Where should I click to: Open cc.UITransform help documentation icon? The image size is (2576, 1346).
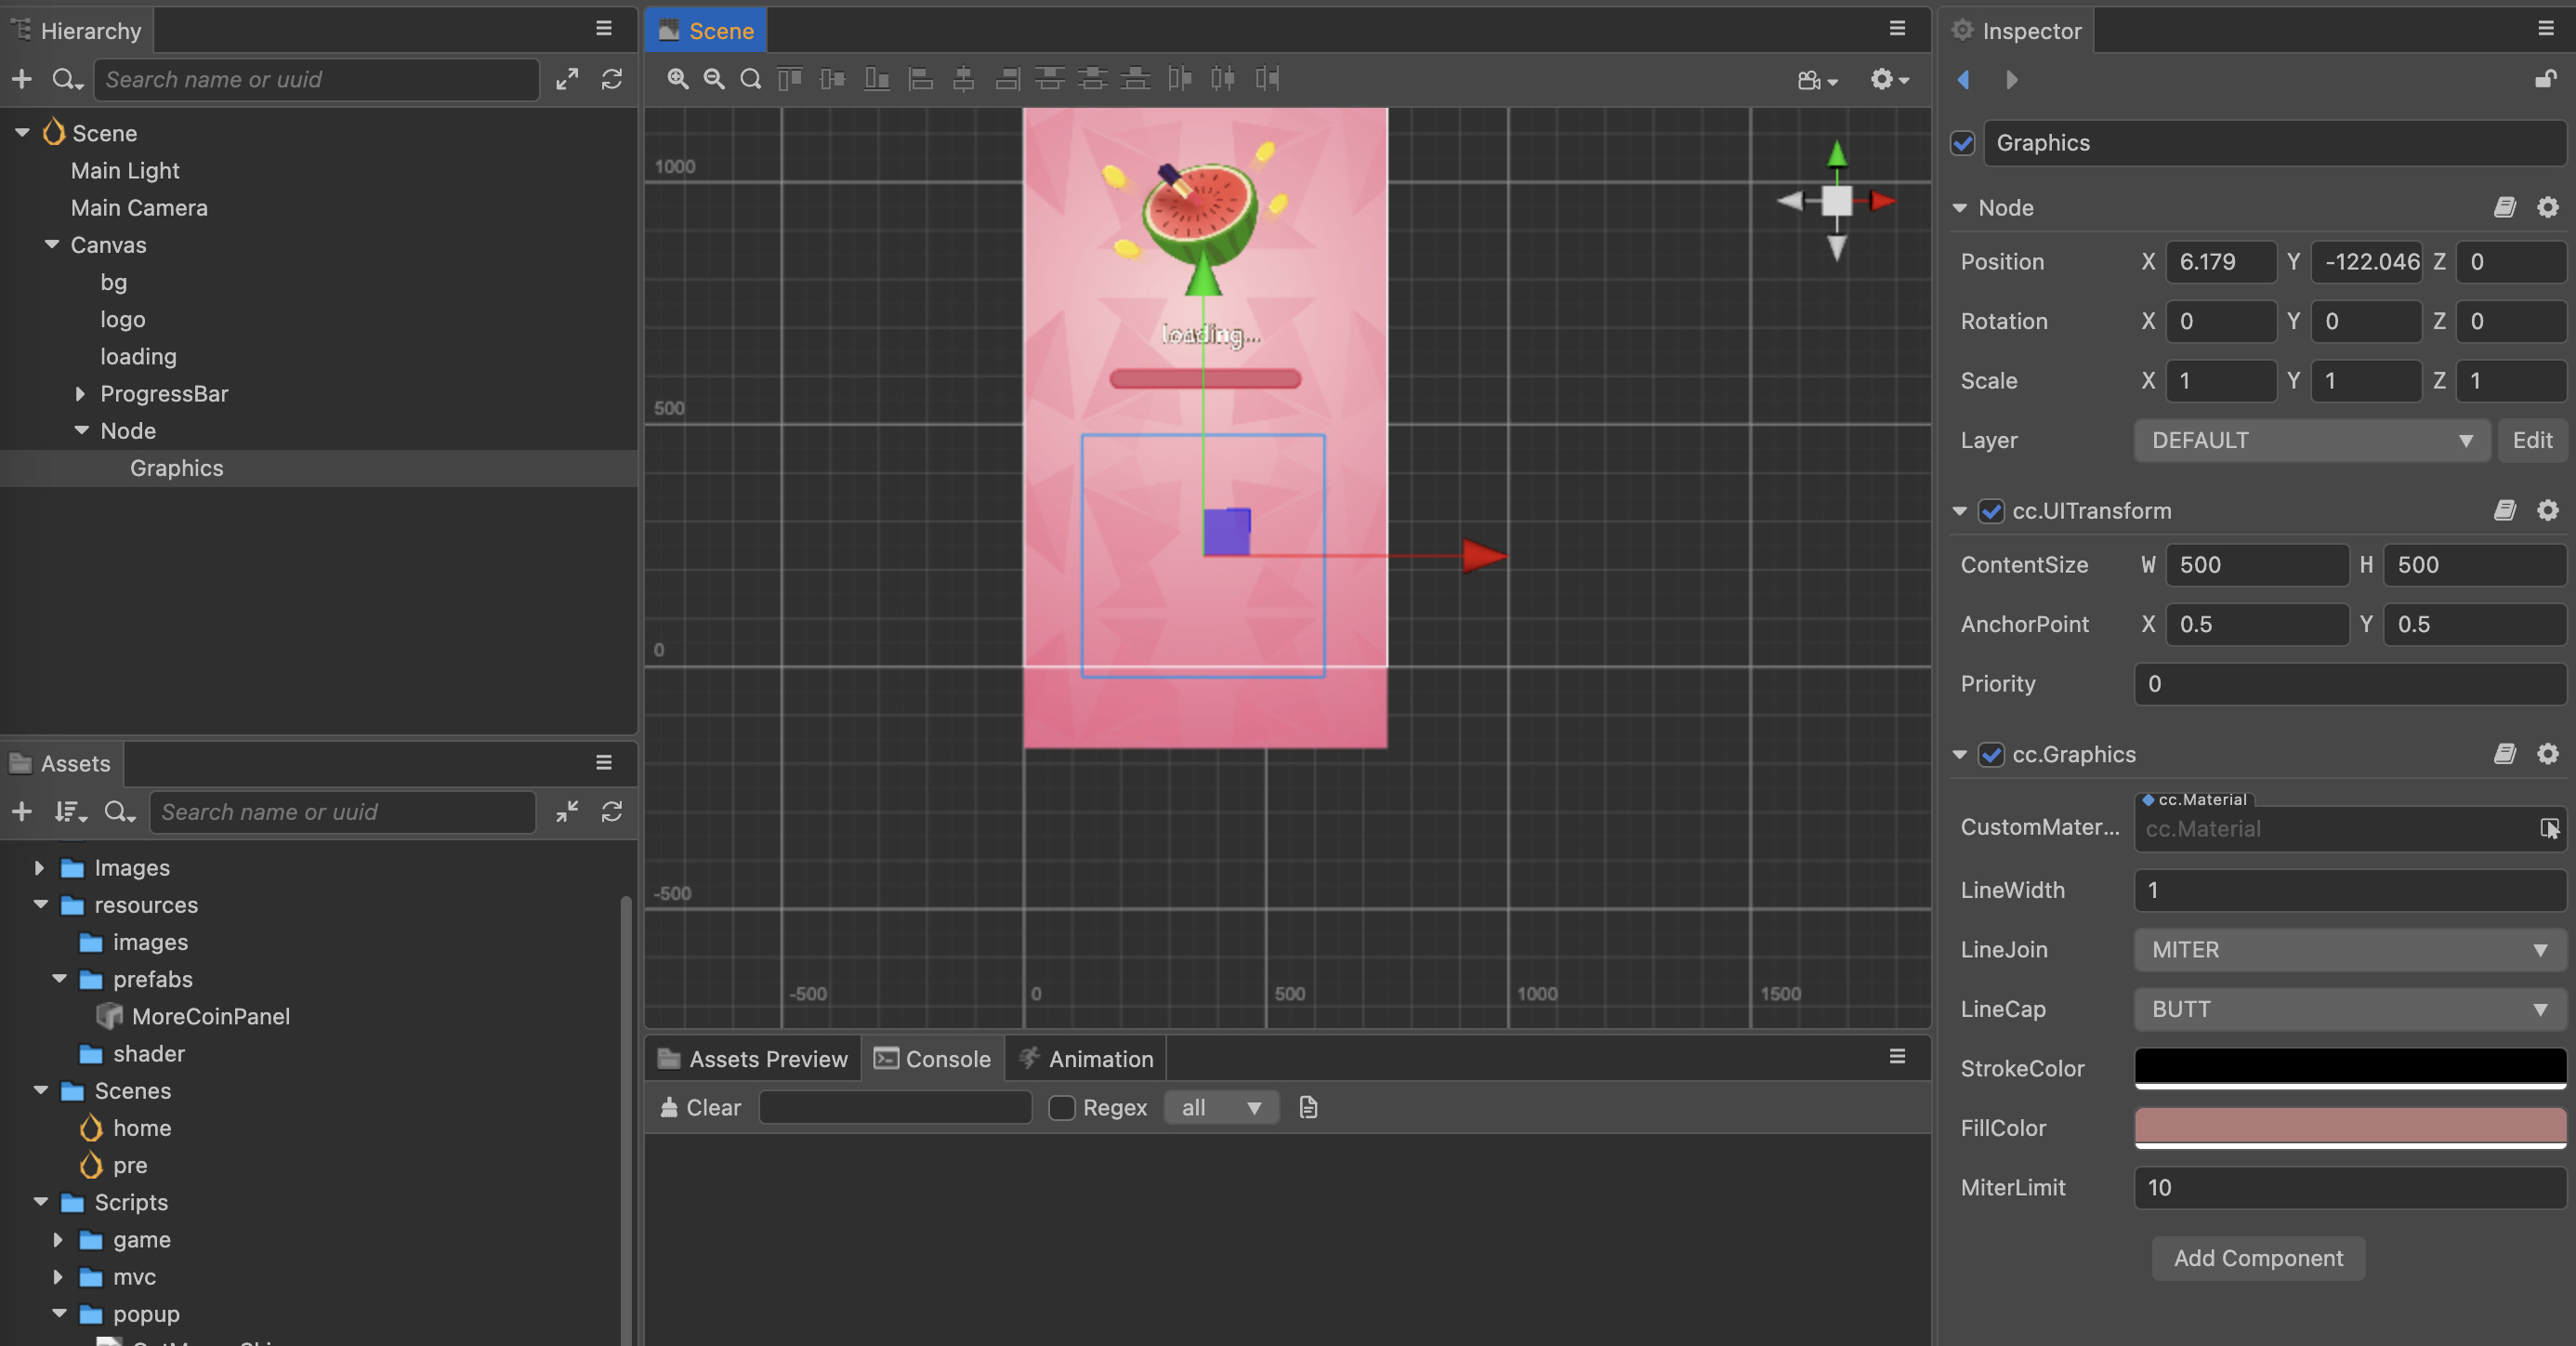coord(2504,511)
